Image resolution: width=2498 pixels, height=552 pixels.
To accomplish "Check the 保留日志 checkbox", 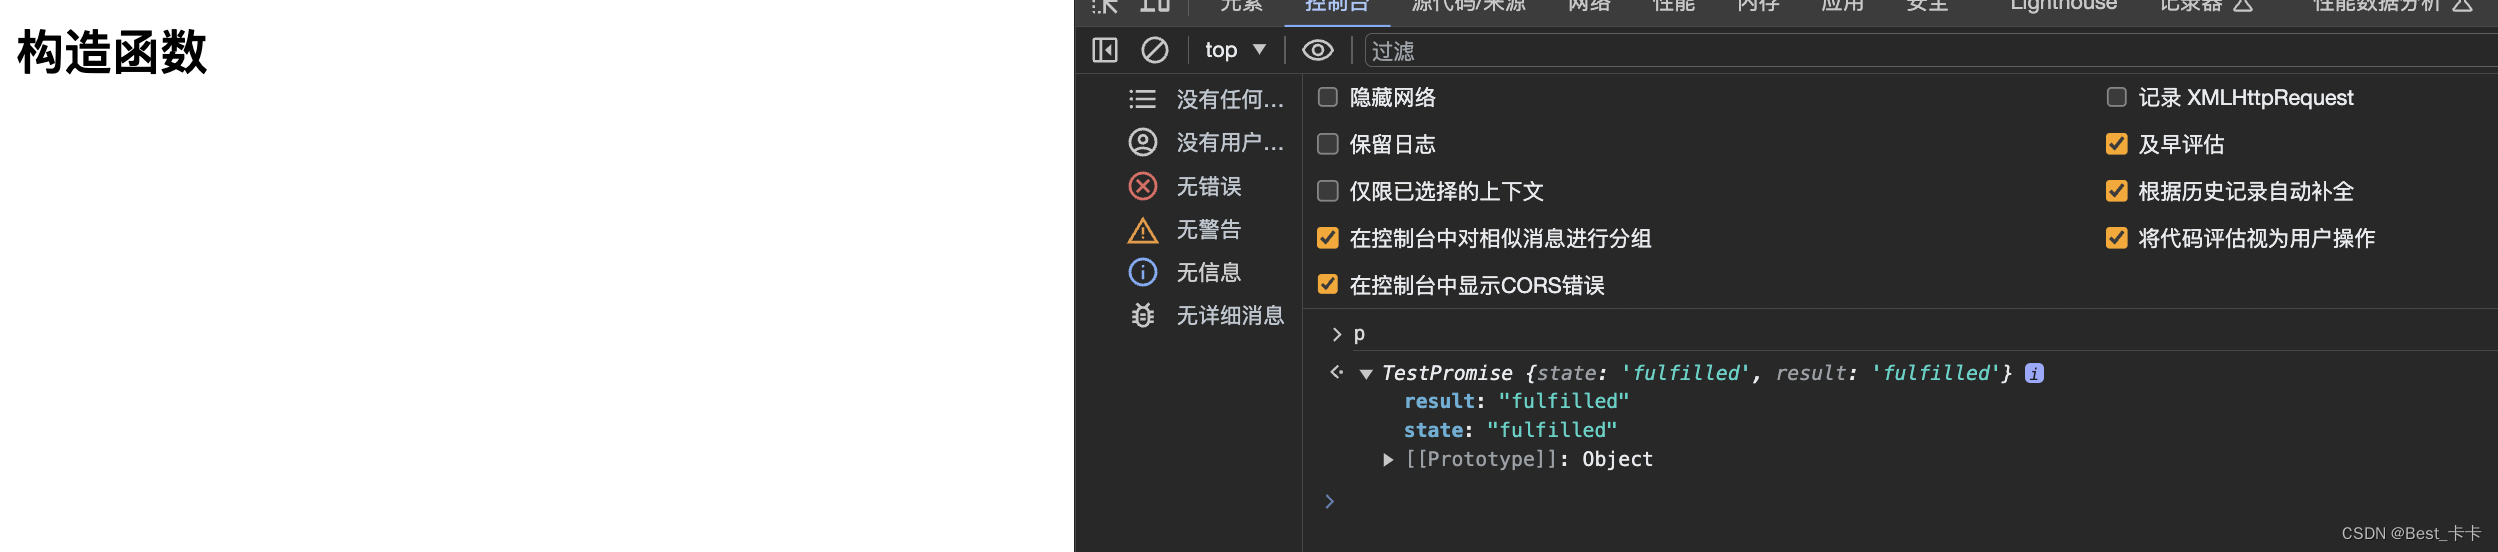I will click(1328, 144).
